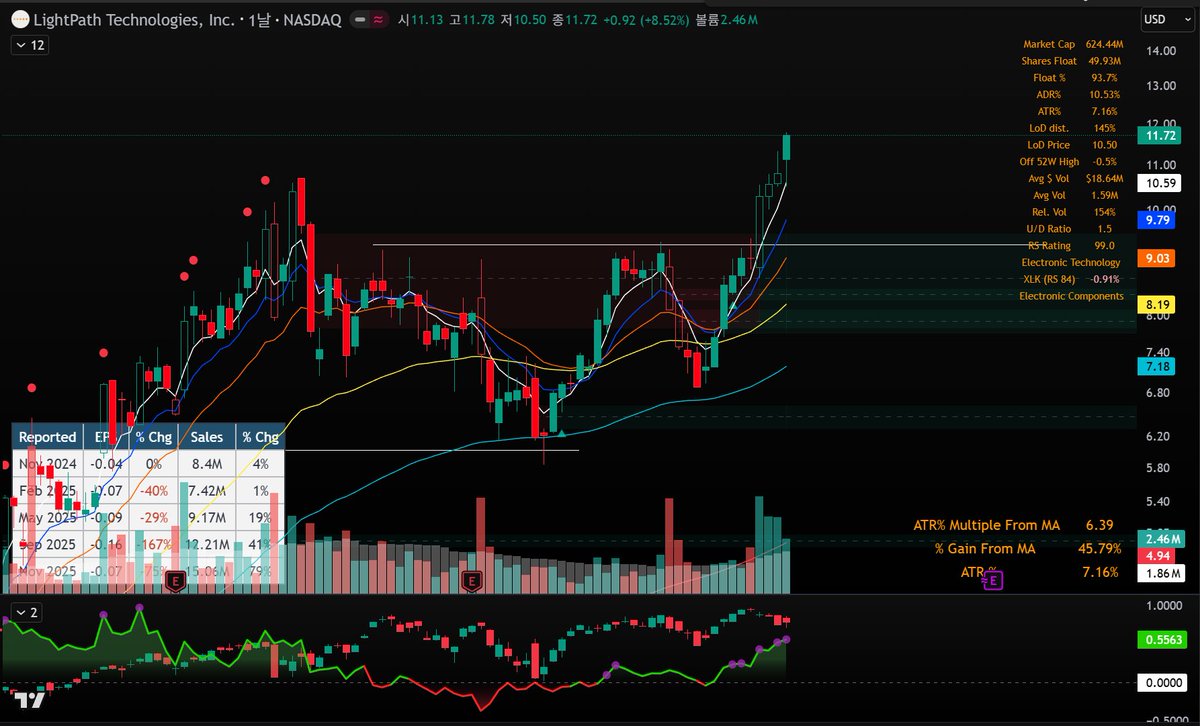Click the Sales column header in earnings table
The height and width of the screenshot is (726, 1200).
(207, 437)
